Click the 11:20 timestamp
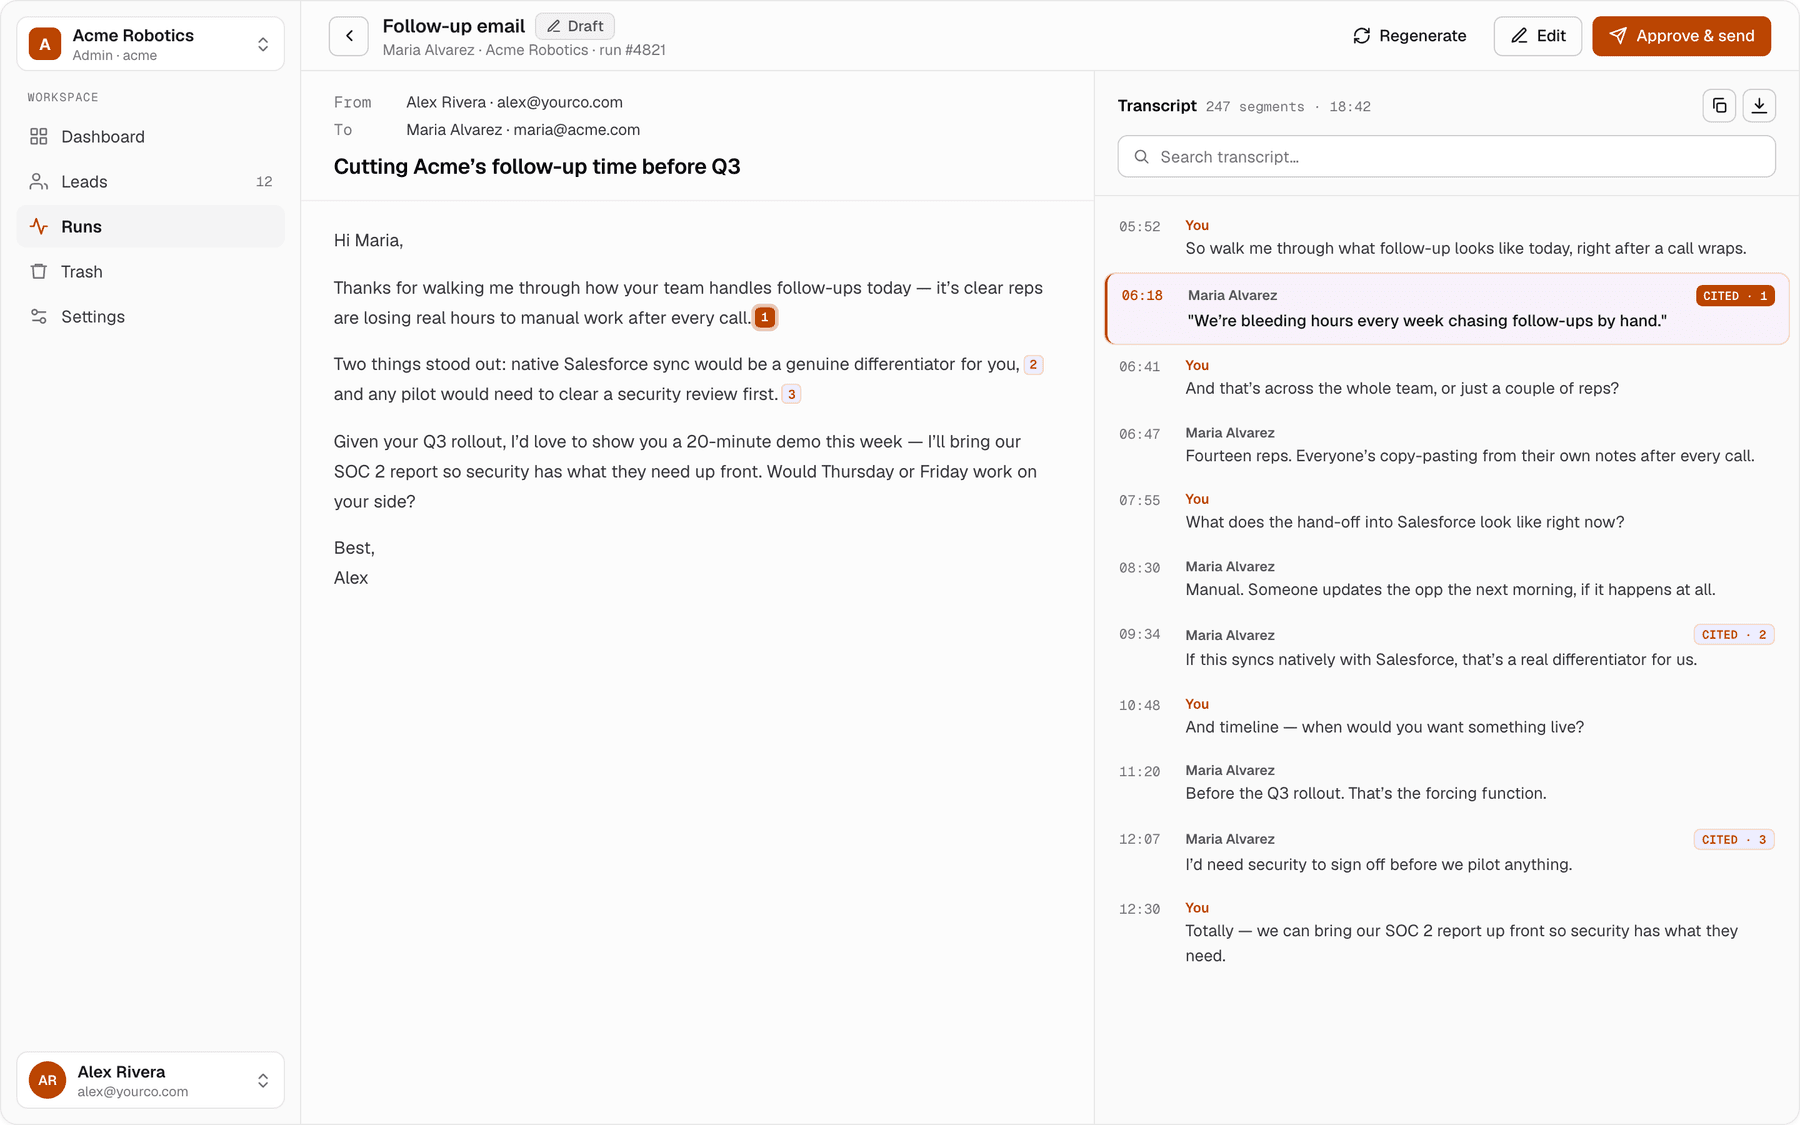This screenshot has height=1125, width=1800. pos(1140,772)
